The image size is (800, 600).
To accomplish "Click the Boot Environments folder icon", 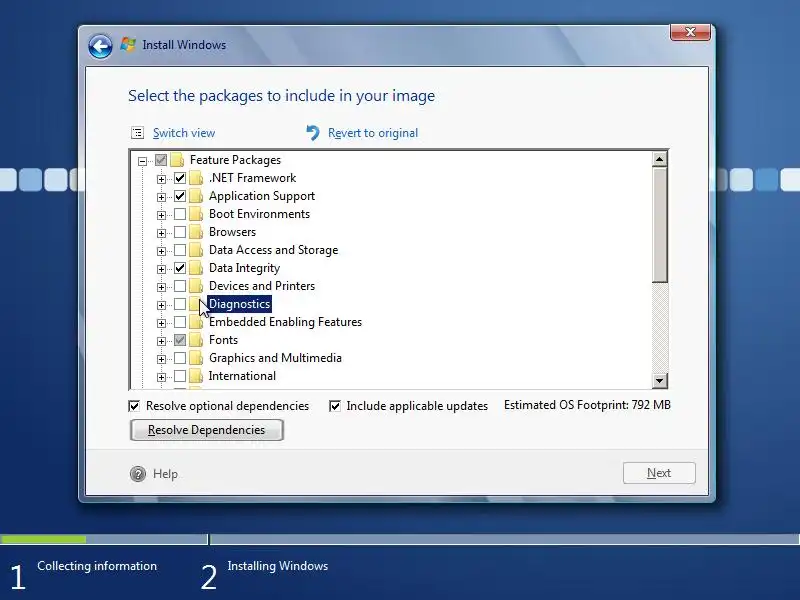I will click(x=196, y=214).
